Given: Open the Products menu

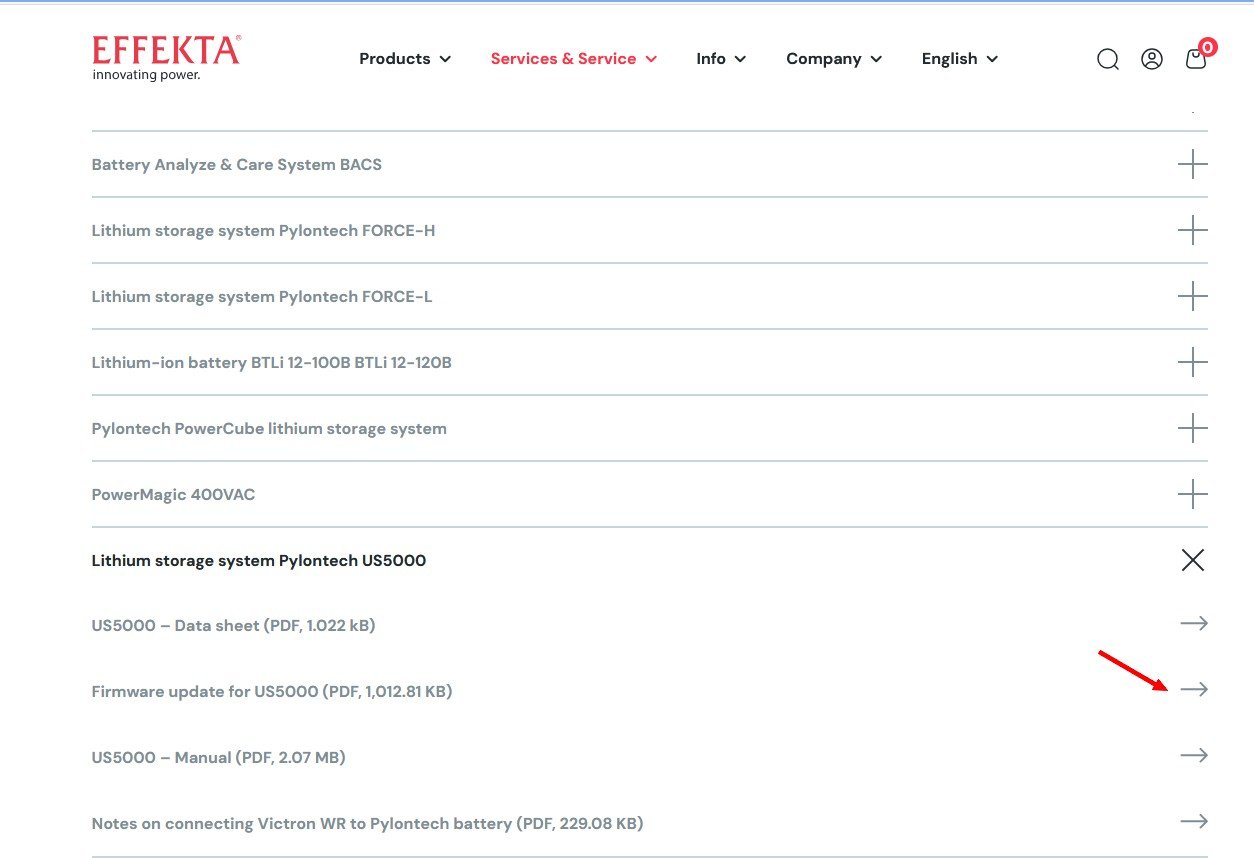Looking at the screenshot, I should [x=405, y=59].
